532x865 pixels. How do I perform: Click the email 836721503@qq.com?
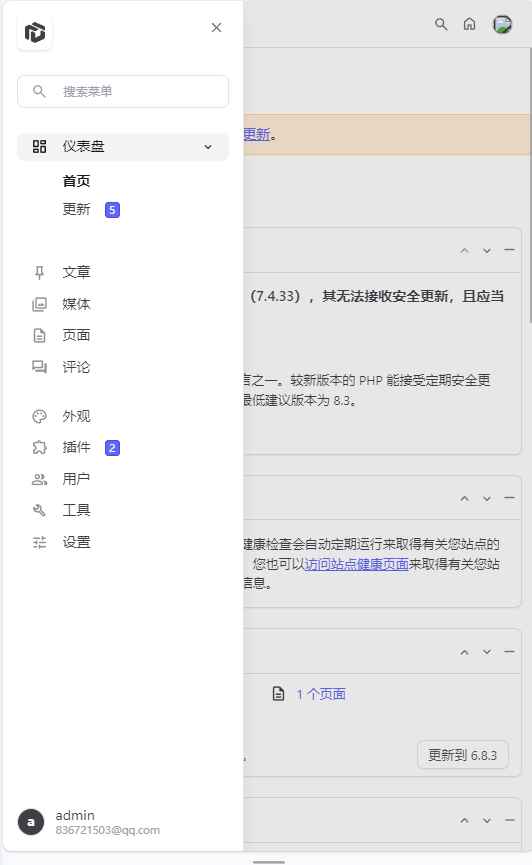tap(108, 830)
